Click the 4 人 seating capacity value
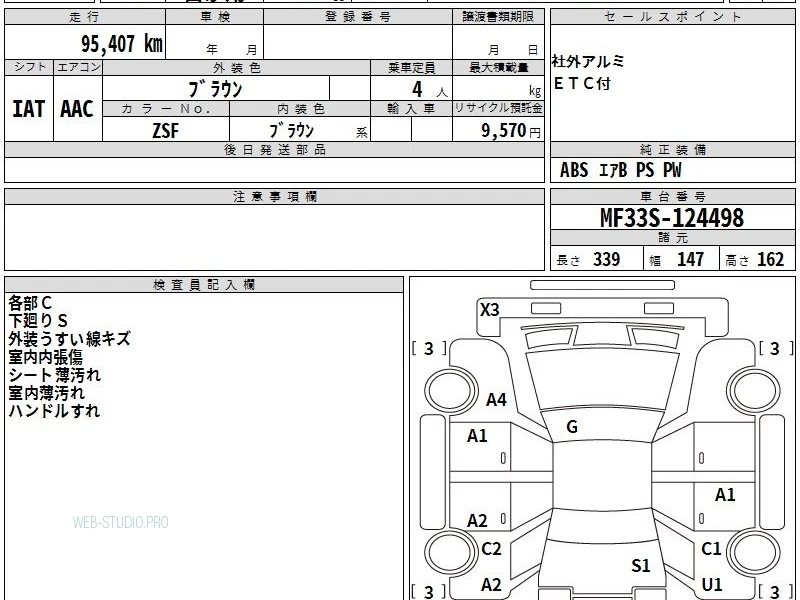 [429, 90]
